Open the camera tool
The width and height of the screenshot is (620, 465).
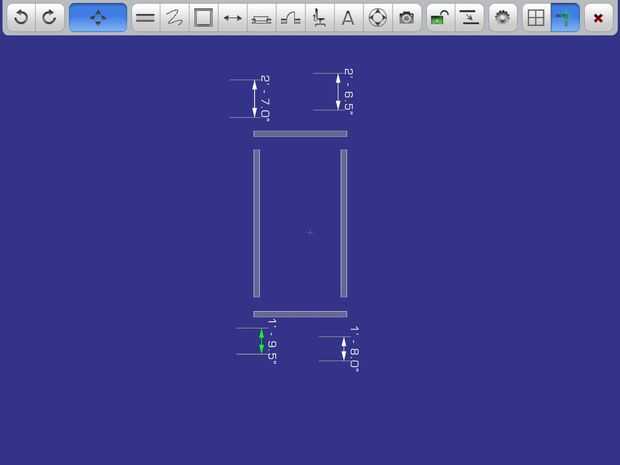click(x=406, y=17)
